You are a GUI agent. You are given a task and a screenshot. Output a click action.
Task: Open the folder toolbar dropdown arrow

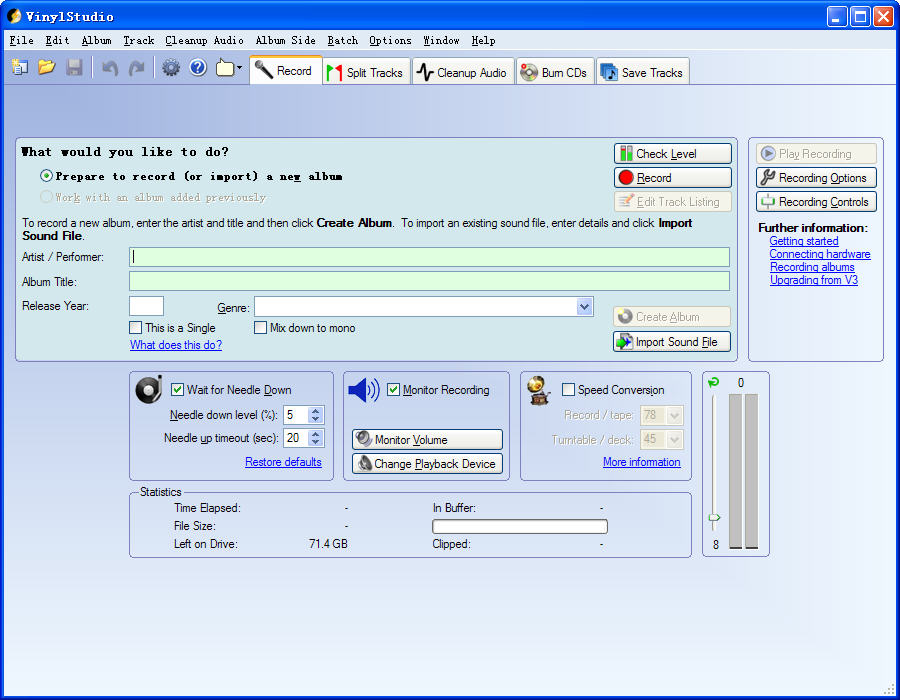pyautogui.click(x=239, y=68)
